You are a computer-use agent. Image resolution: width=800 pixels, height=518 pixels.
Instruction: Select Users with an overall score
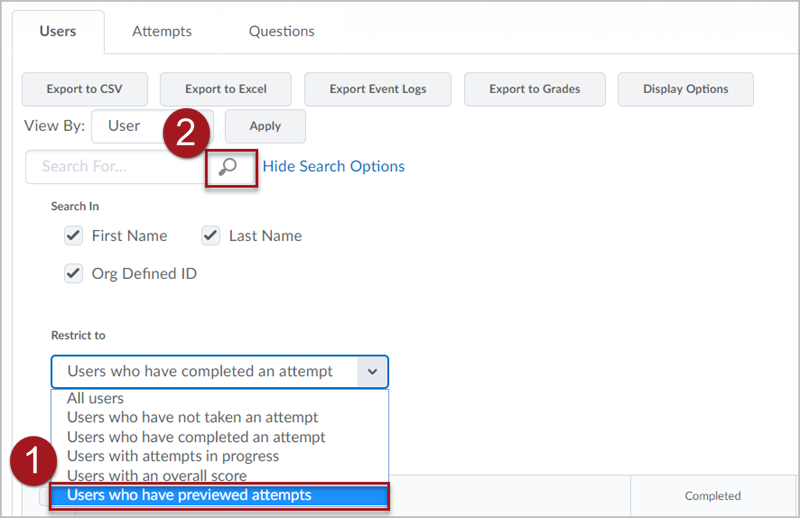219,476
